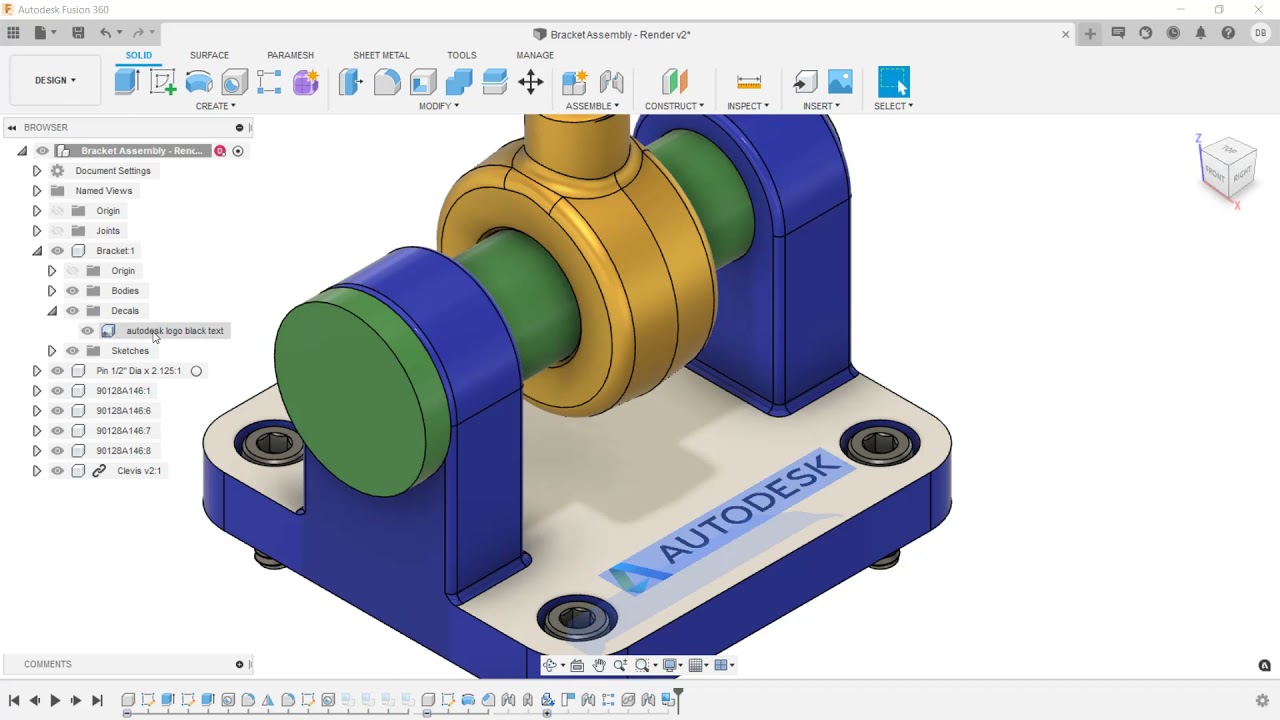
Task: Select the SOLID tab
Action: tap(139, 55)
